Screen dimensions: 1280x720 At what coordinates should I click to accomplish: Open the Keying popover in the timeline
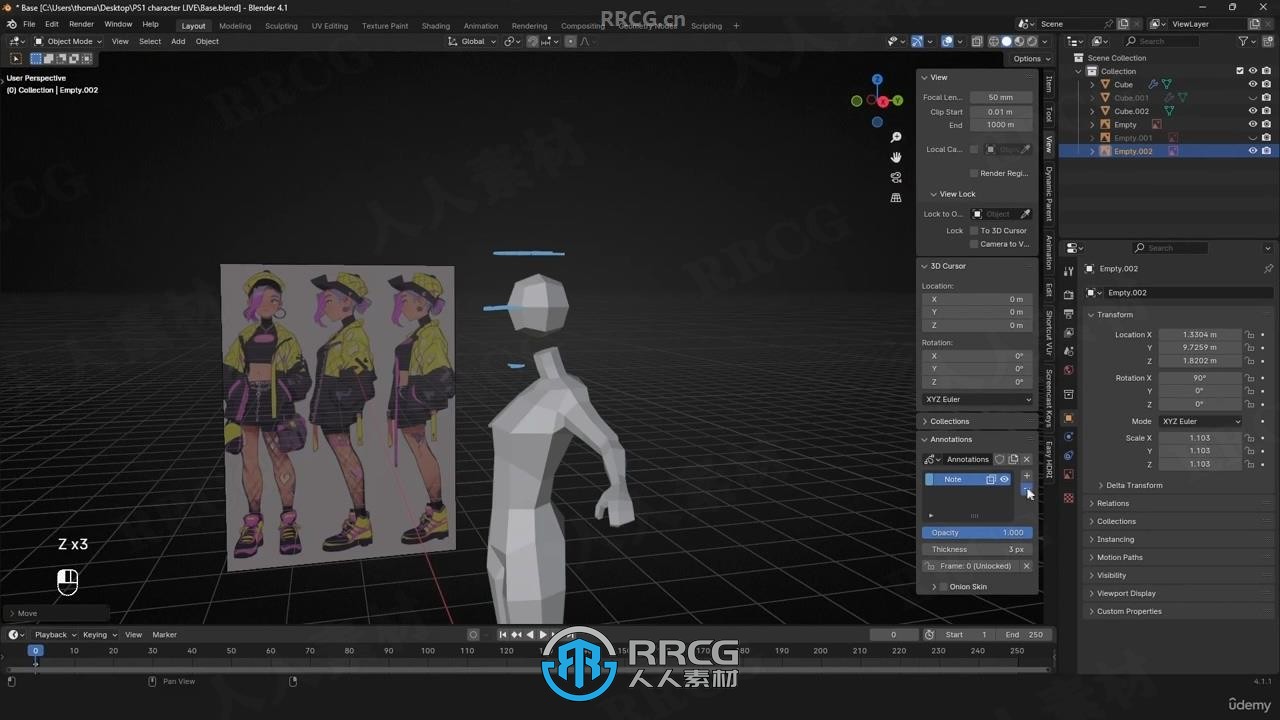(99, 634)
